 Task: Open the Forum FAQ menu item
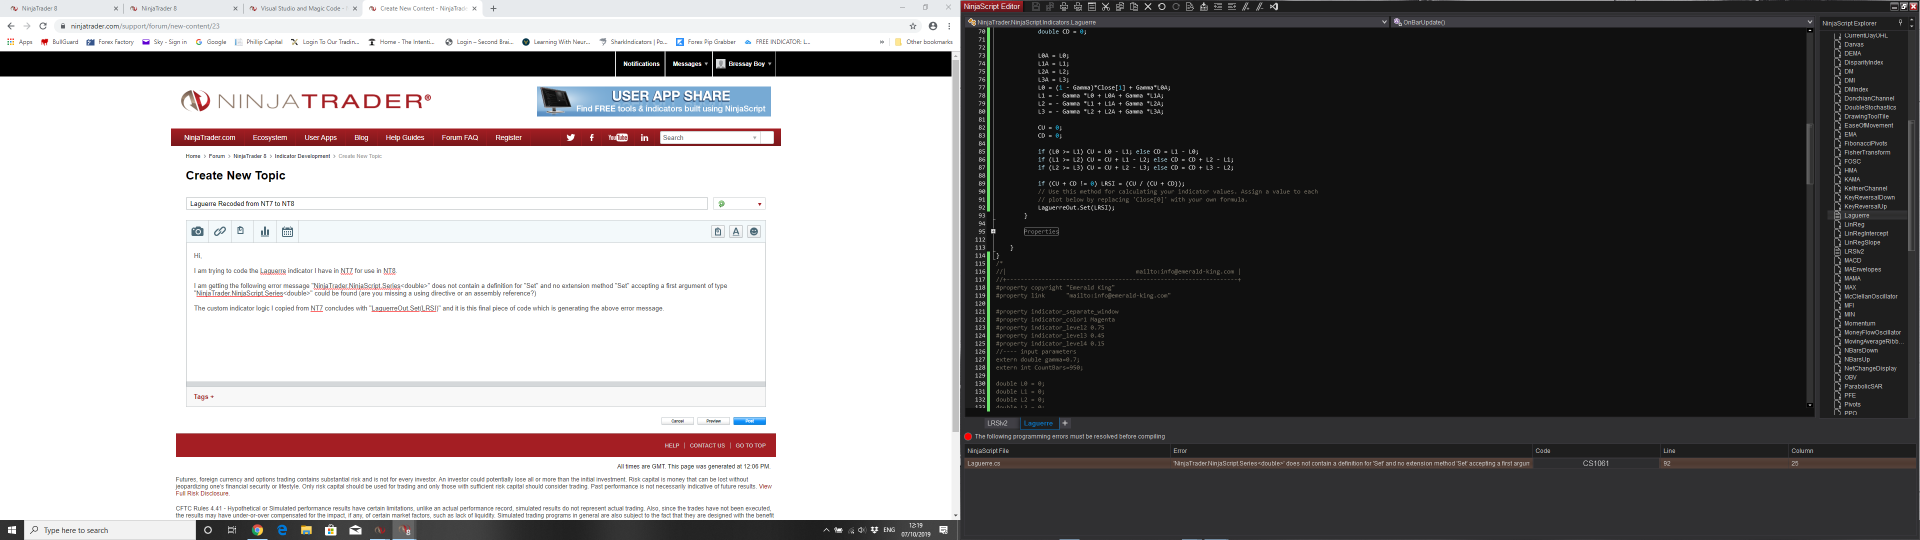(460, 138)
